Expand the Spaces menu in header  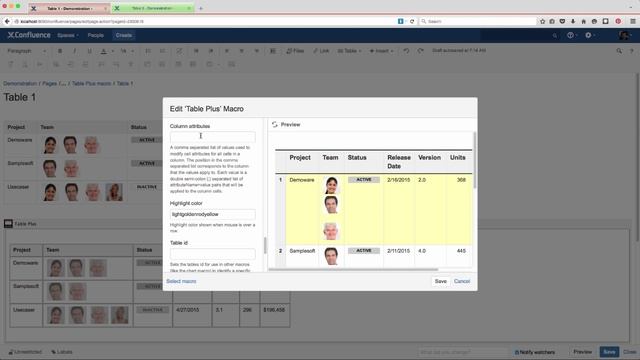pyautogui.click(x=68, y=36)
